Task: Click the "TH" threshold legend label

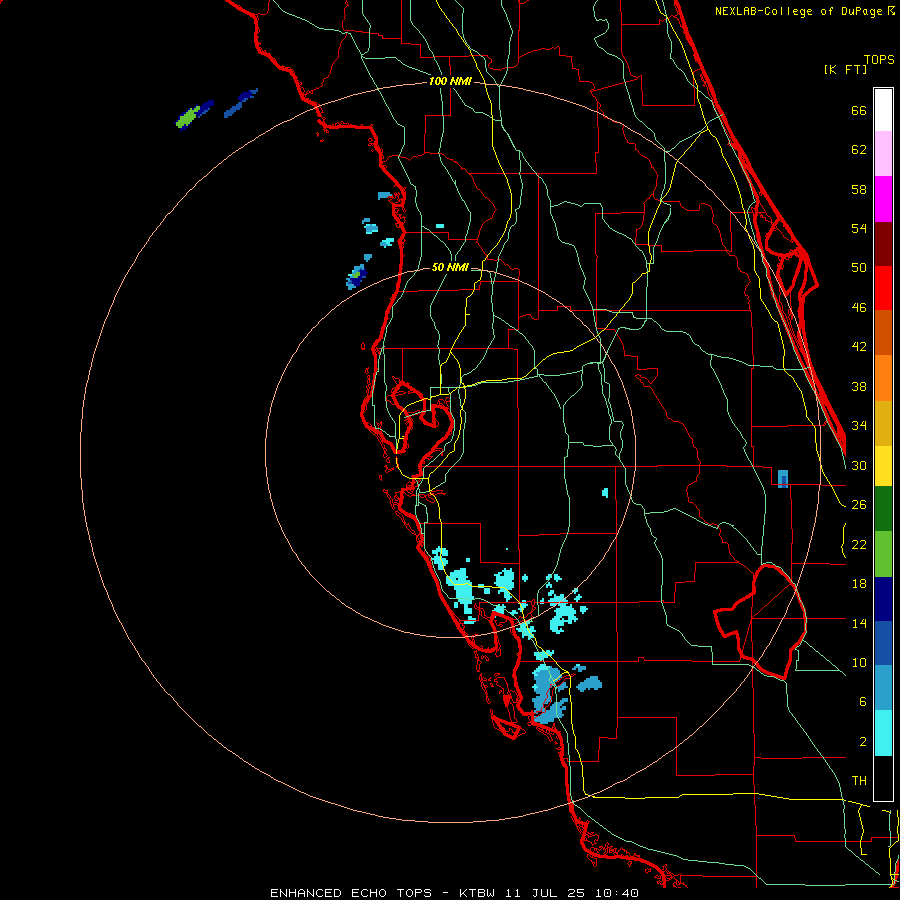Action: (x=859, y=781)
